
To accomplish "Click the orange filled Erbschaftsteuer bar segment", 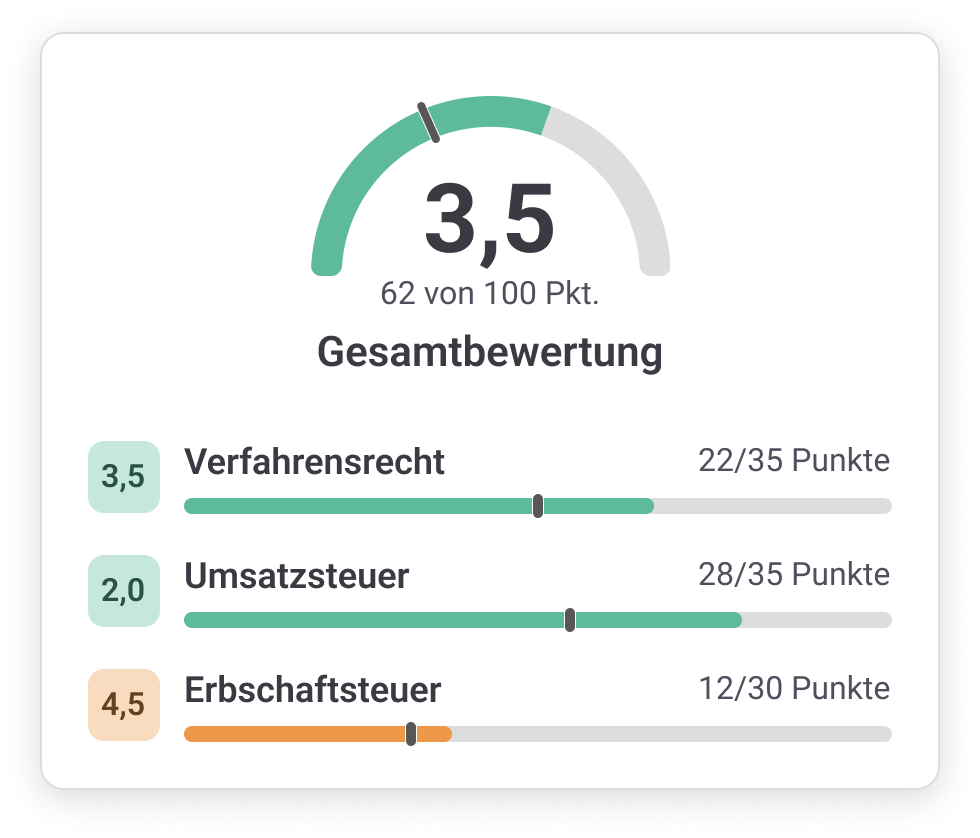I will click(x=300, y=734).
